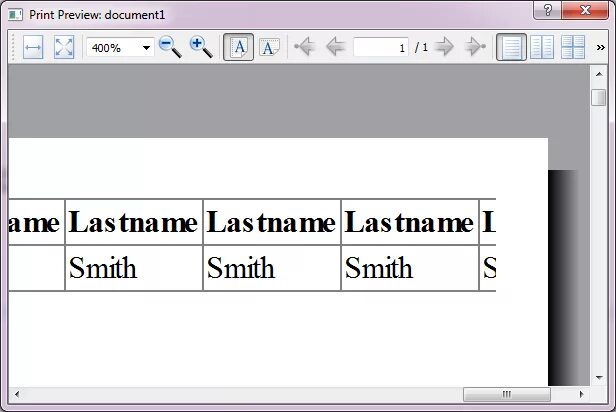This screenshot has width=616, height=412.
Task: Close the Print Preview window
Action: click(585, 10)
